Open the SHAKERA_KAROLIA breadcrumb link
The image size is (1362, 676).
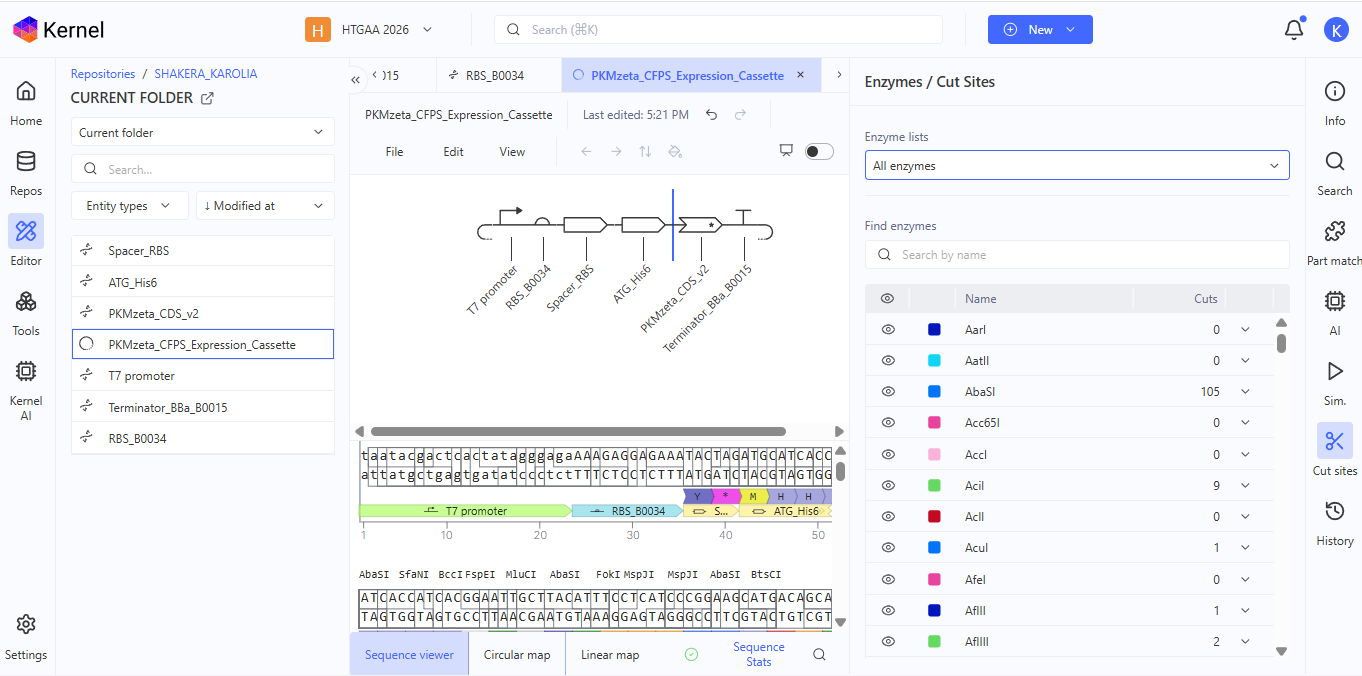click(x=206, y=74)
